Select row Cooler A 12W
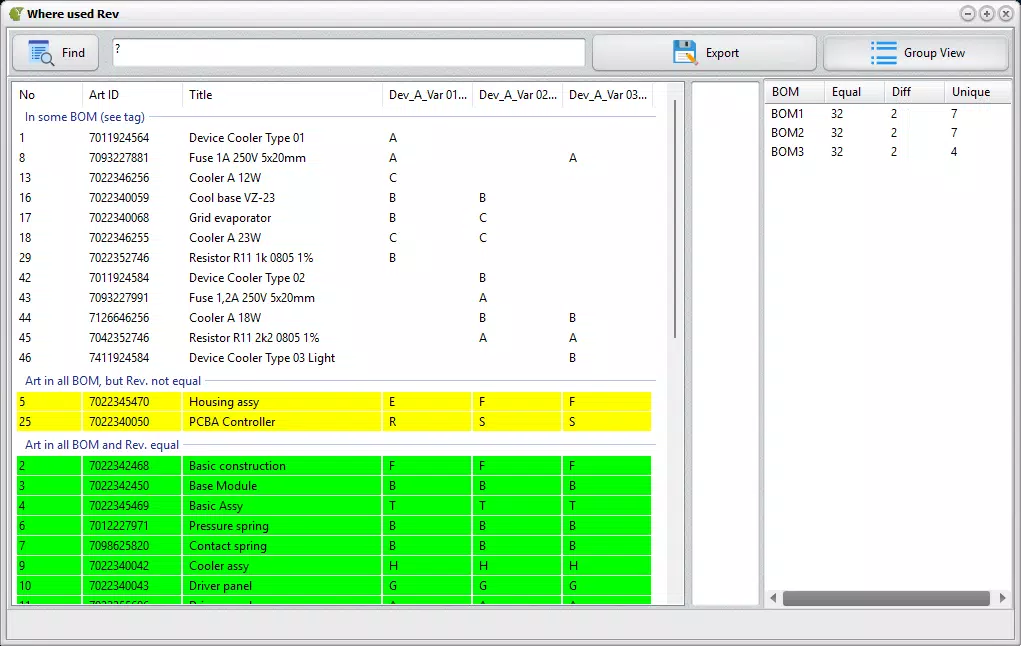The width and height of the screenshot is (1021, 646). point(334,178)
